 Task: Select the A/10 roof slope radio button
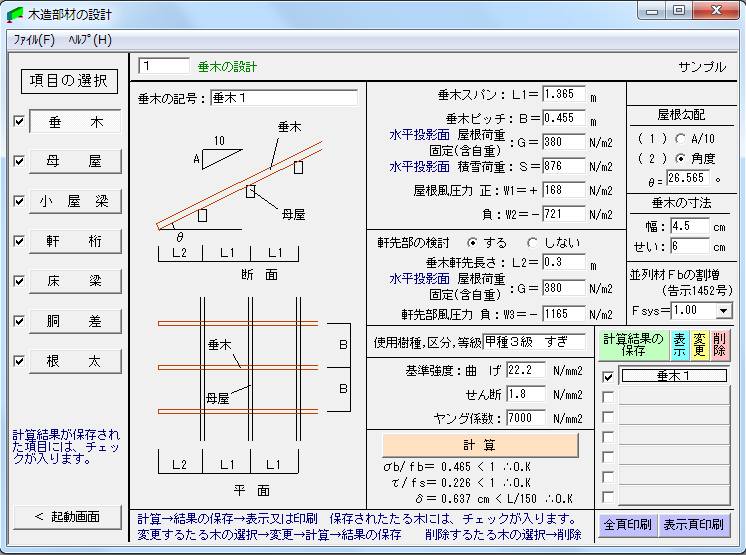681,139
